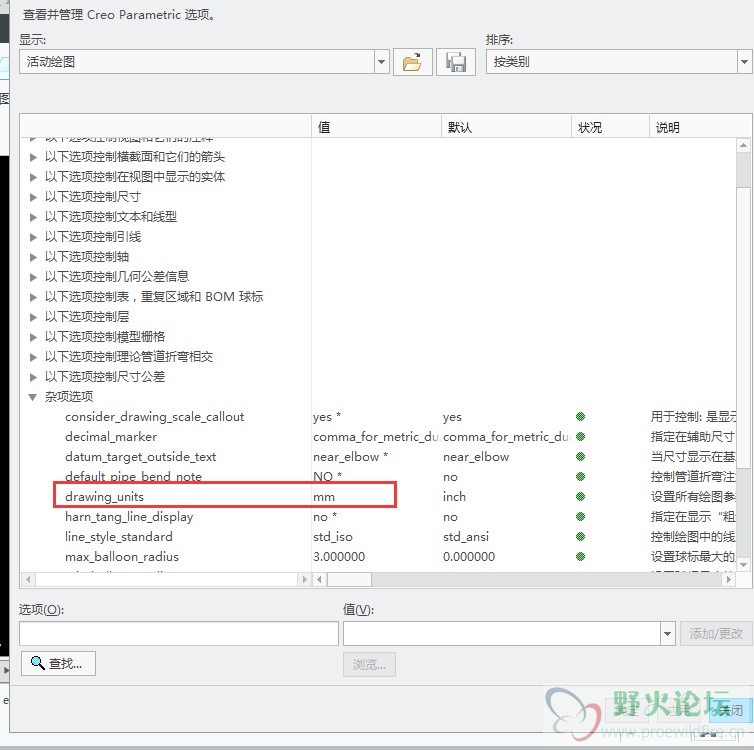Image resolution: width=754 pixels, height=750 pixels.
Task: Expand 以下选项控制模型栅格 group
Action: [33, 337]
